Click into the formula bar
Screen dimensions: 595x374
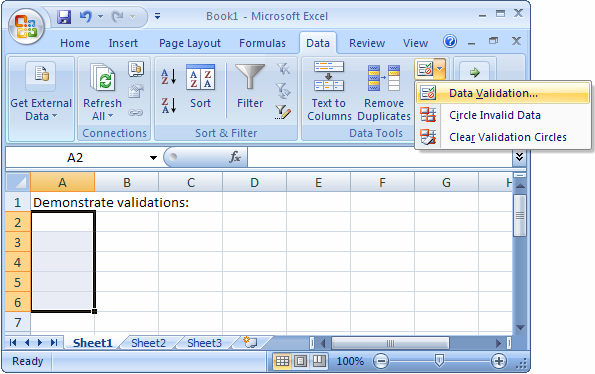point(380,157)
